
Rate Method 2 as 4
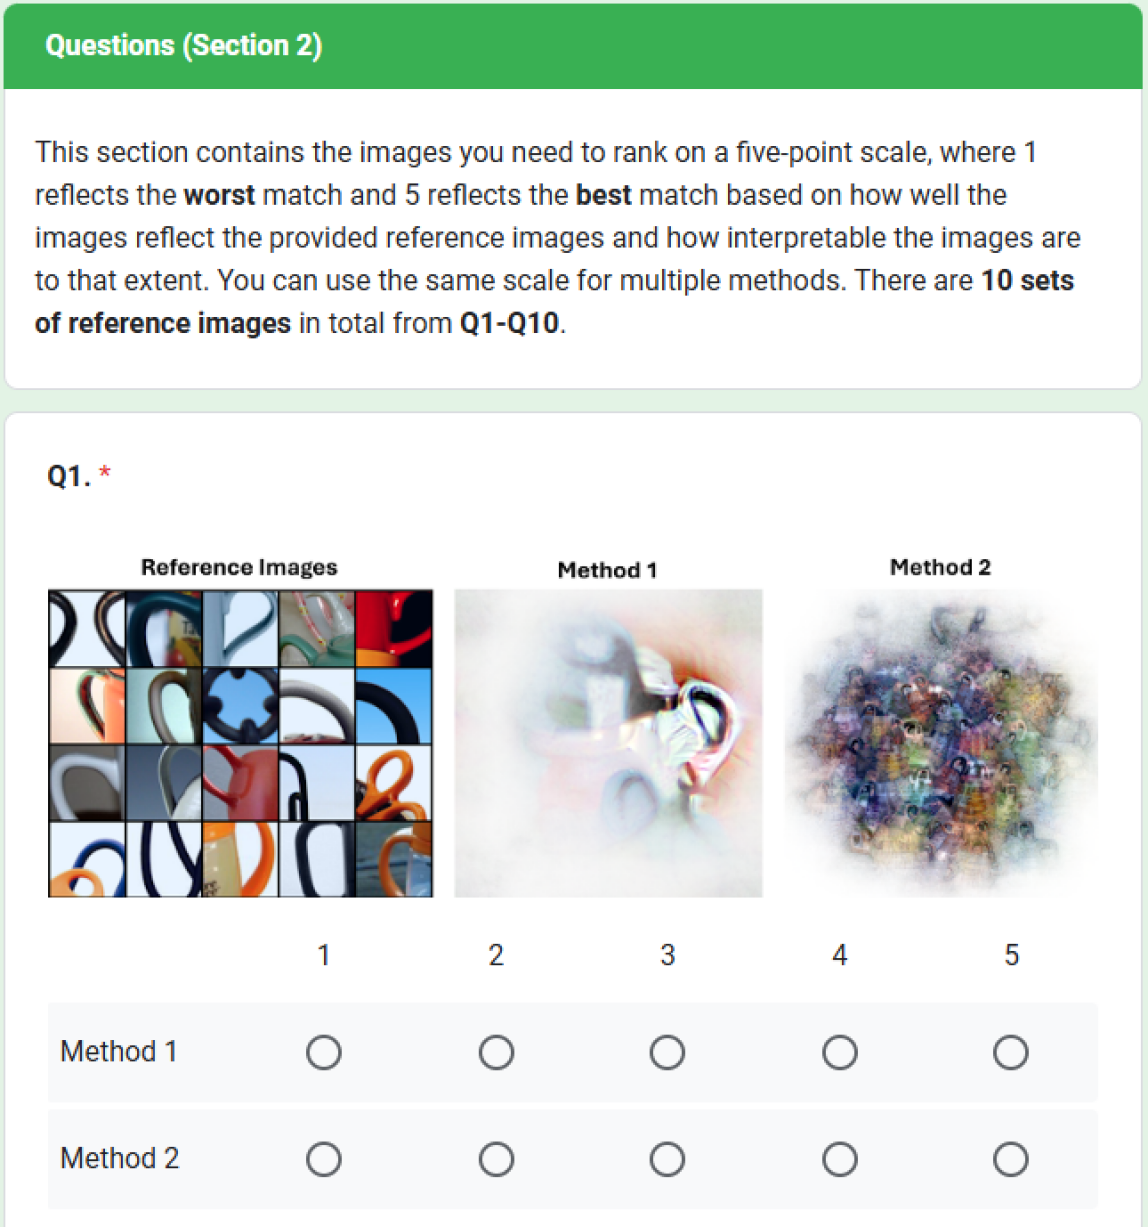[x=839, y=1159]
